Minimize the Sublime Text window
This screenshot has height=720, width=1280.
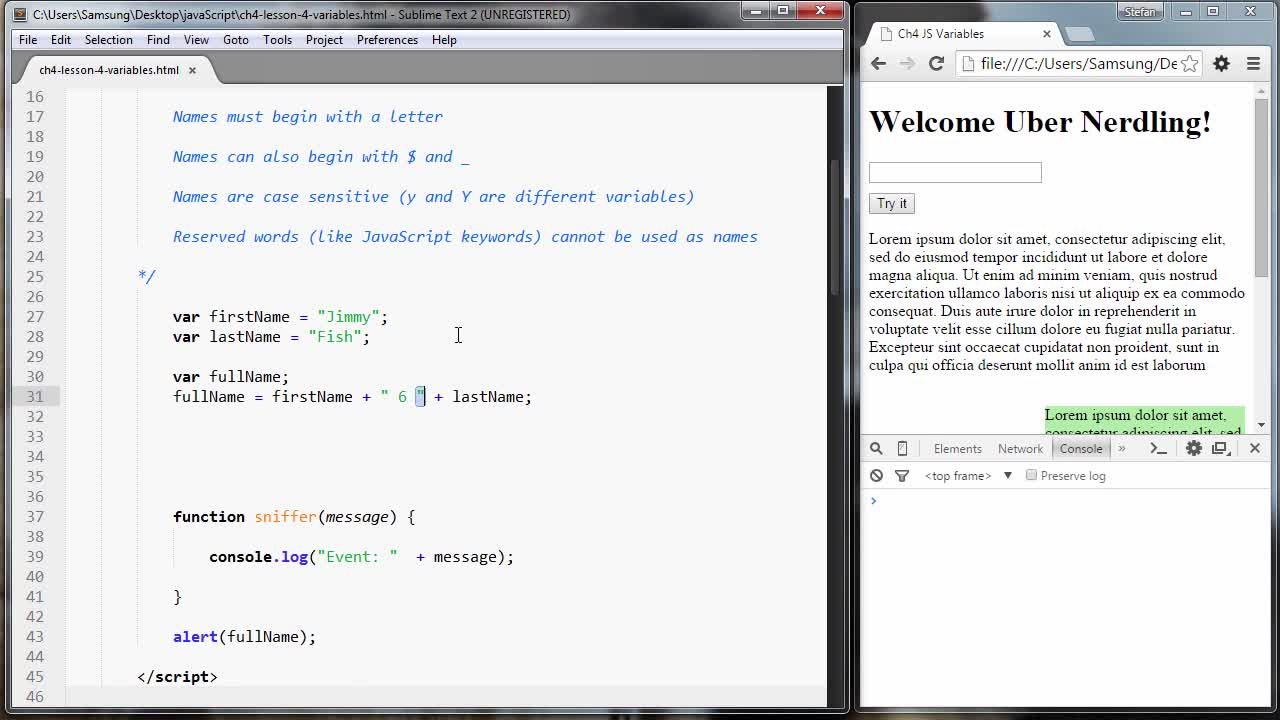pos(755,11)
